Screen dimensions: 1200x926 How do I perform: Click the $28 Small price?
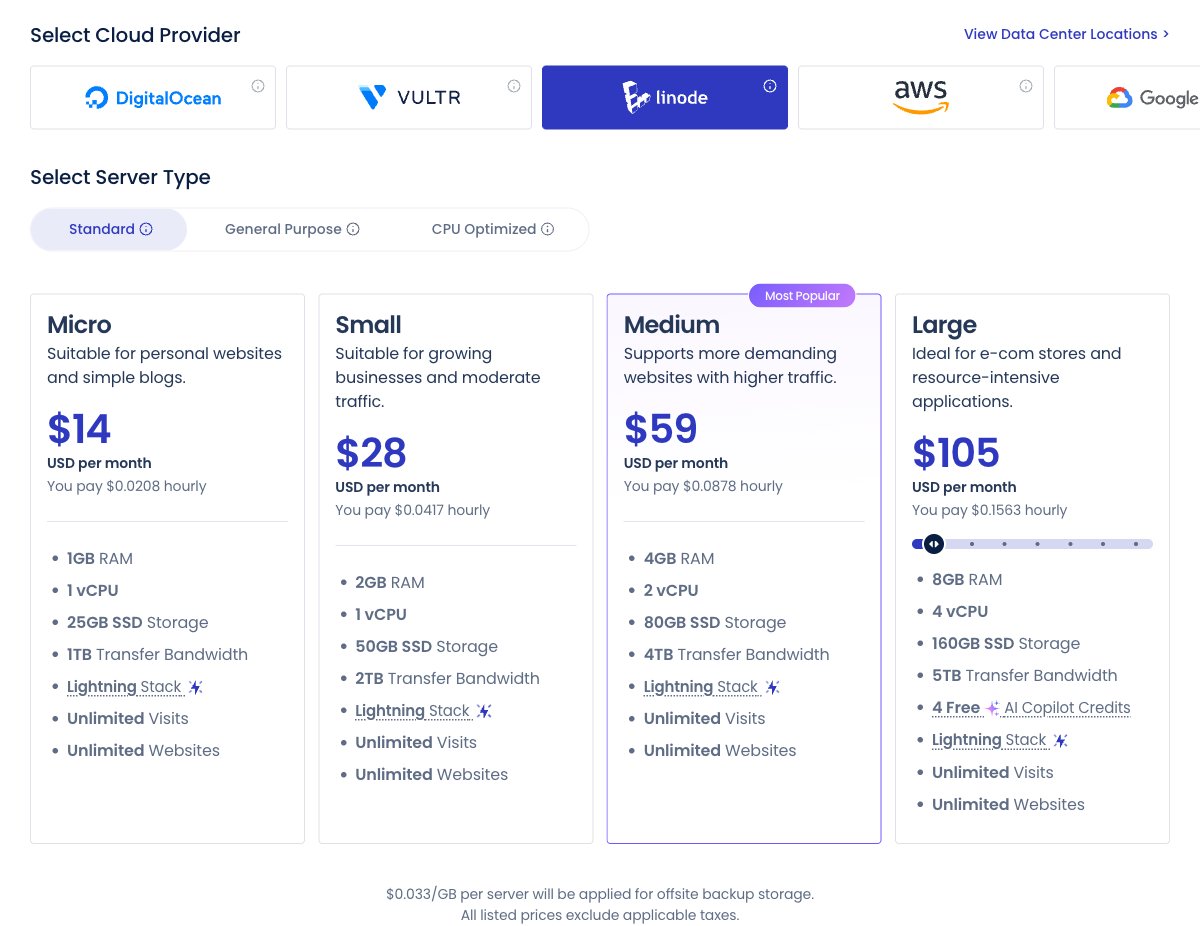[x=371, y=453]
